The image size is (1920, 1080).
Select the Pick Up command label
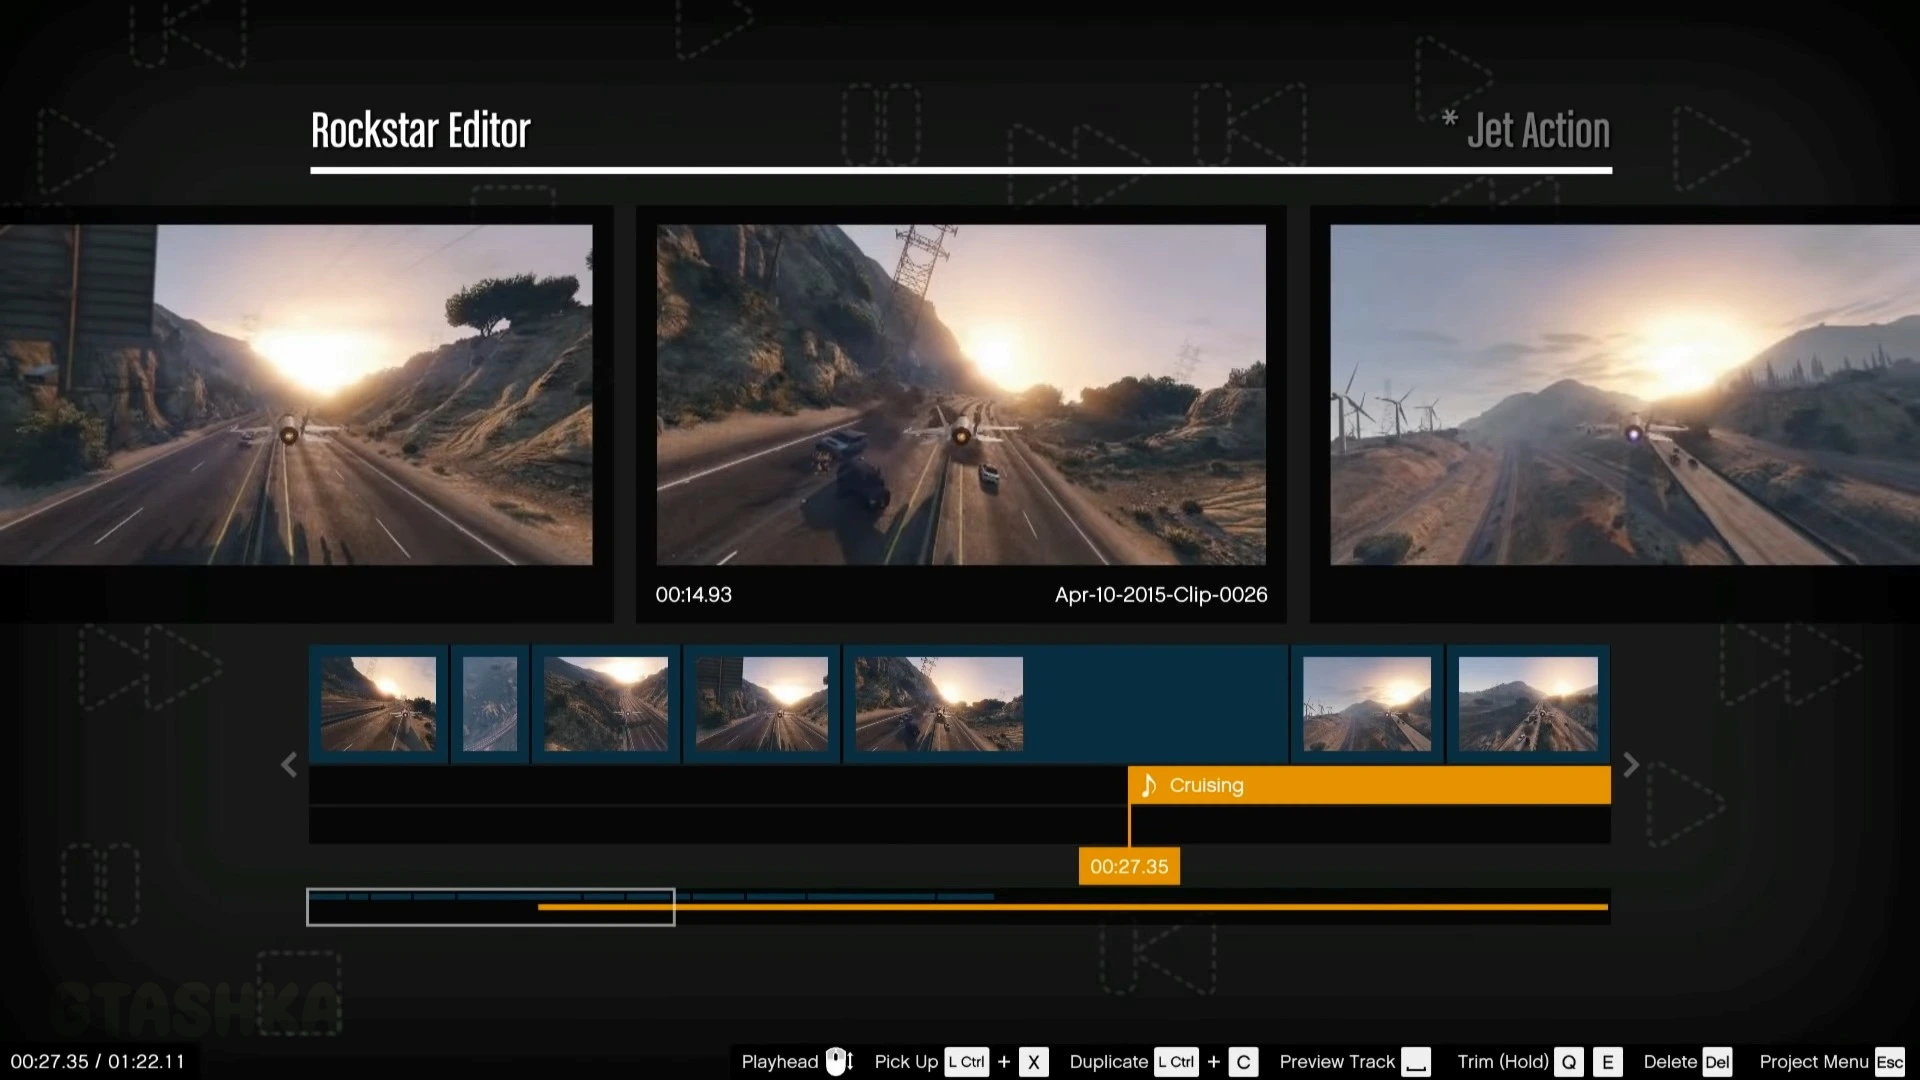(x=906, y=1062)
